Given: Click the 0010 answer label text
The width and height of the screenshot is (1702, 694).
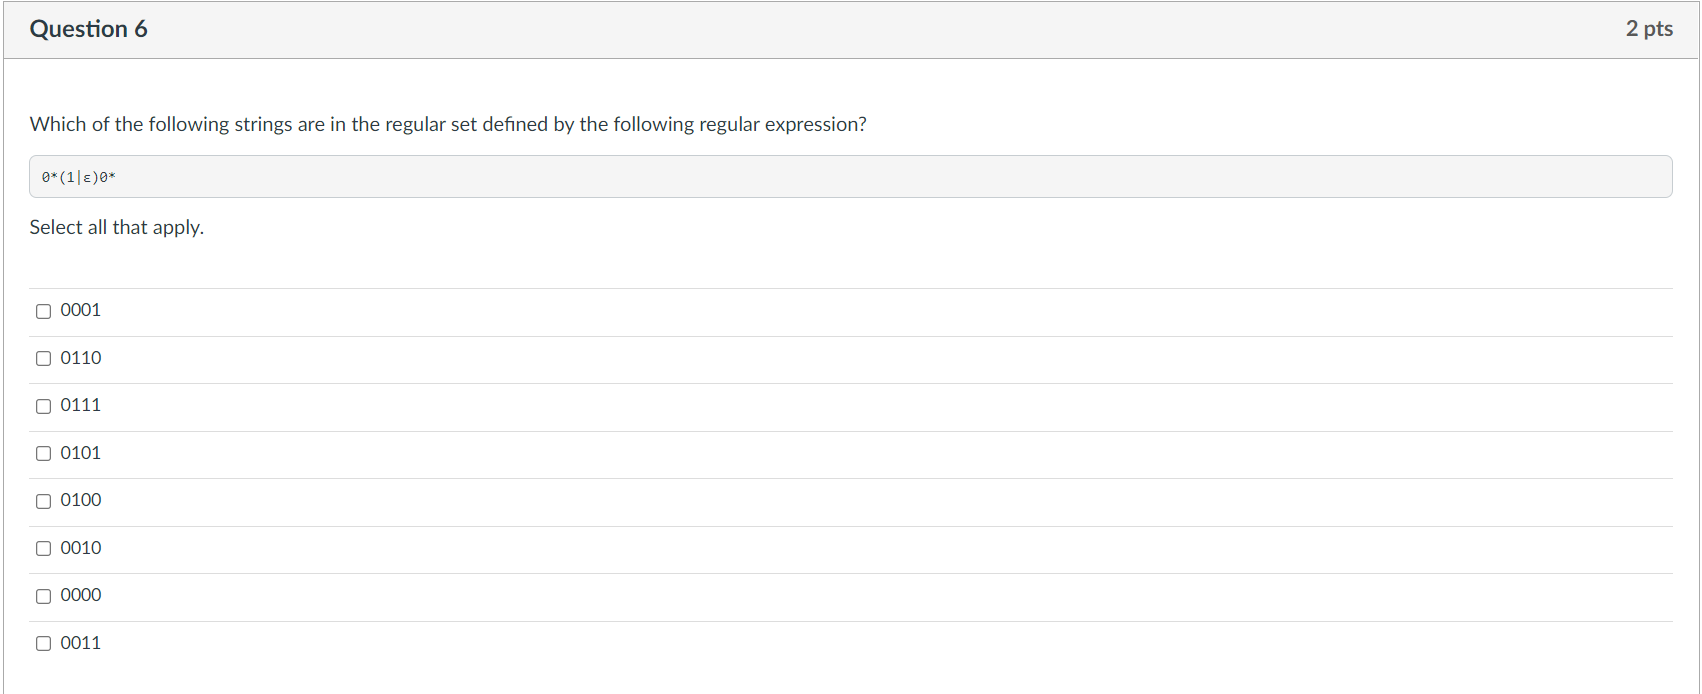Looking at the screenshot, I should (81, 548).
